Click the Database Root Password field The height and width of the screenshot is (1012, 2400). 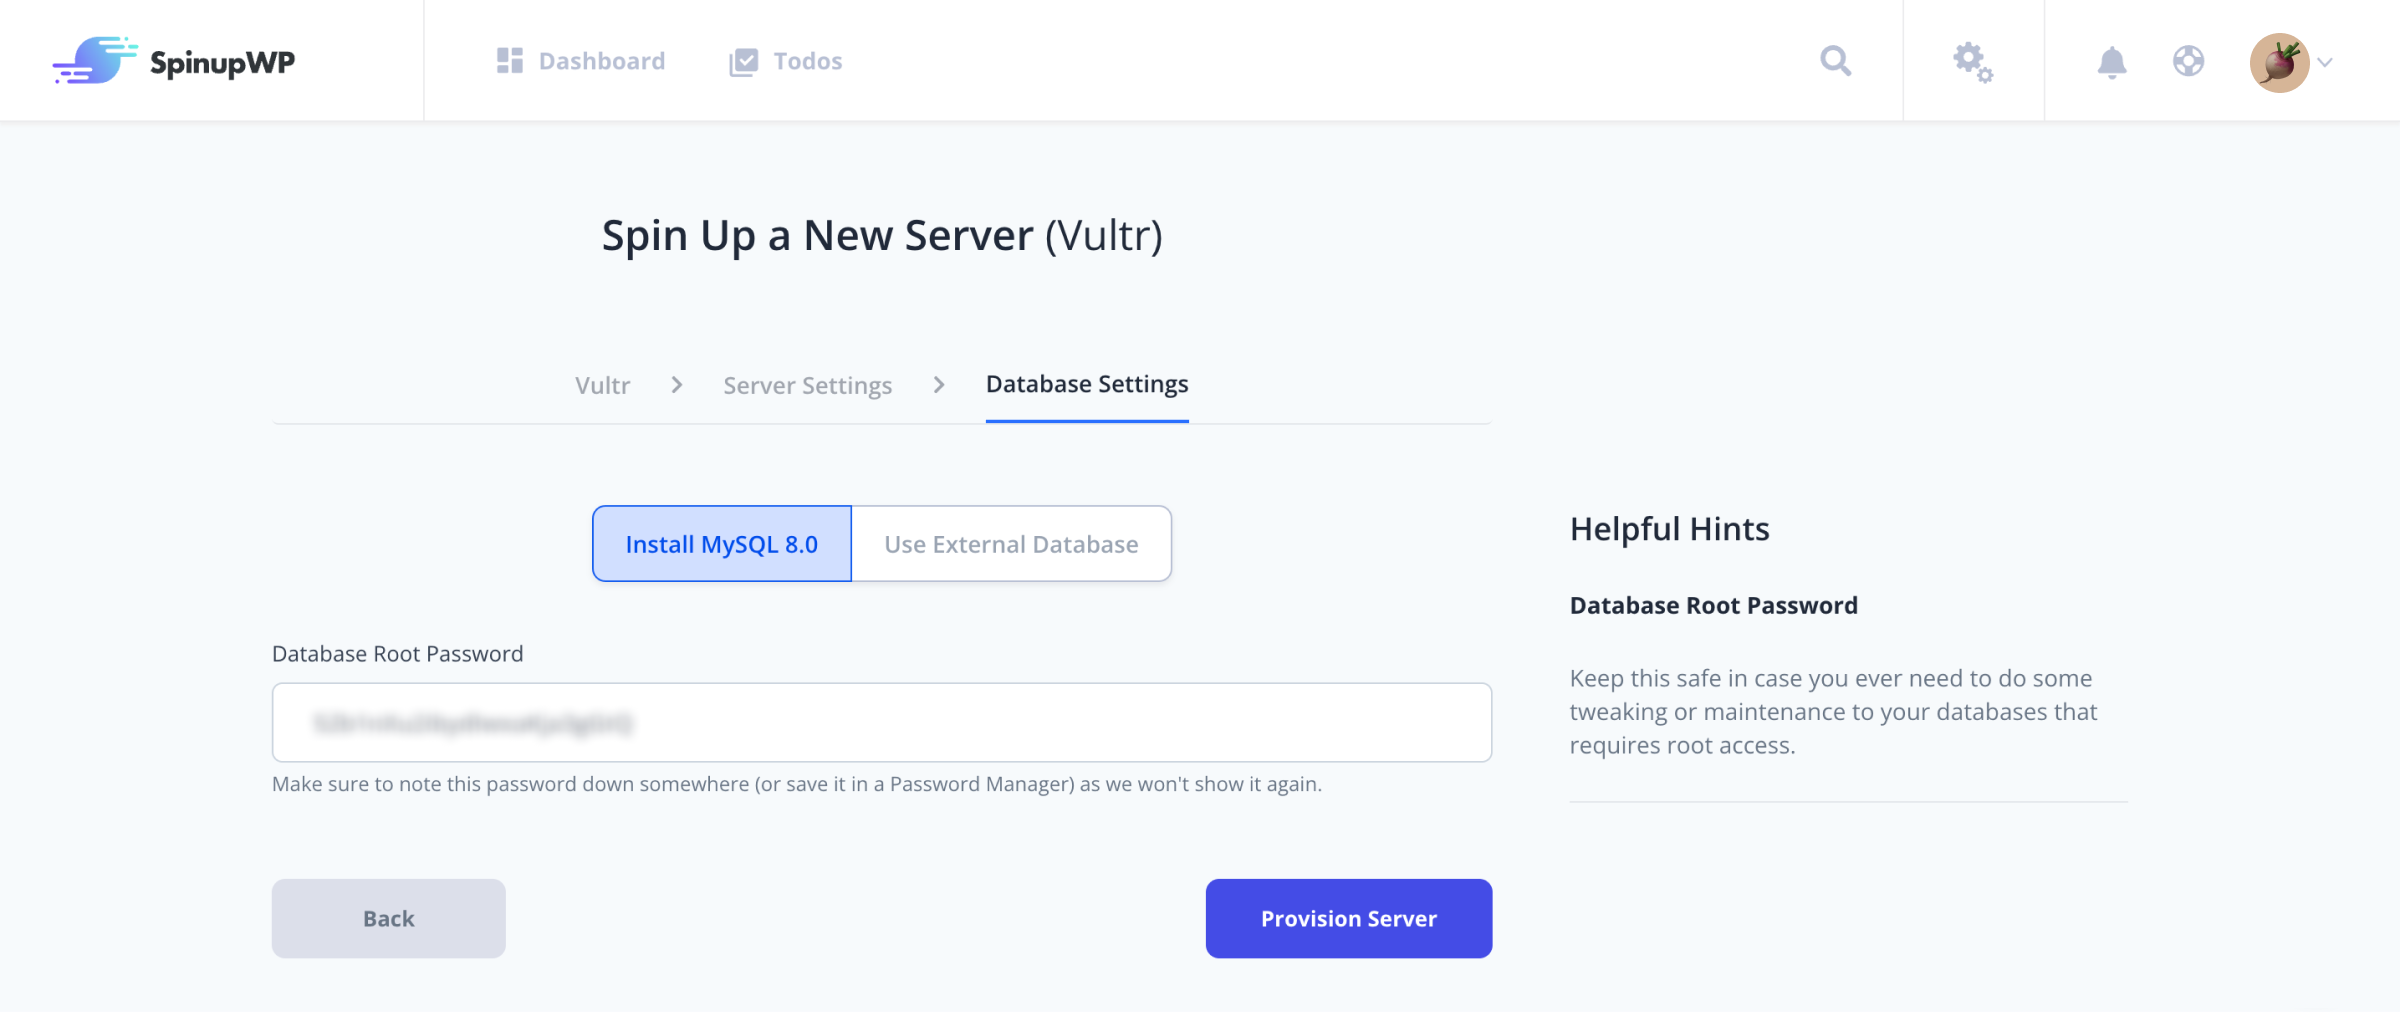point(881,722)
